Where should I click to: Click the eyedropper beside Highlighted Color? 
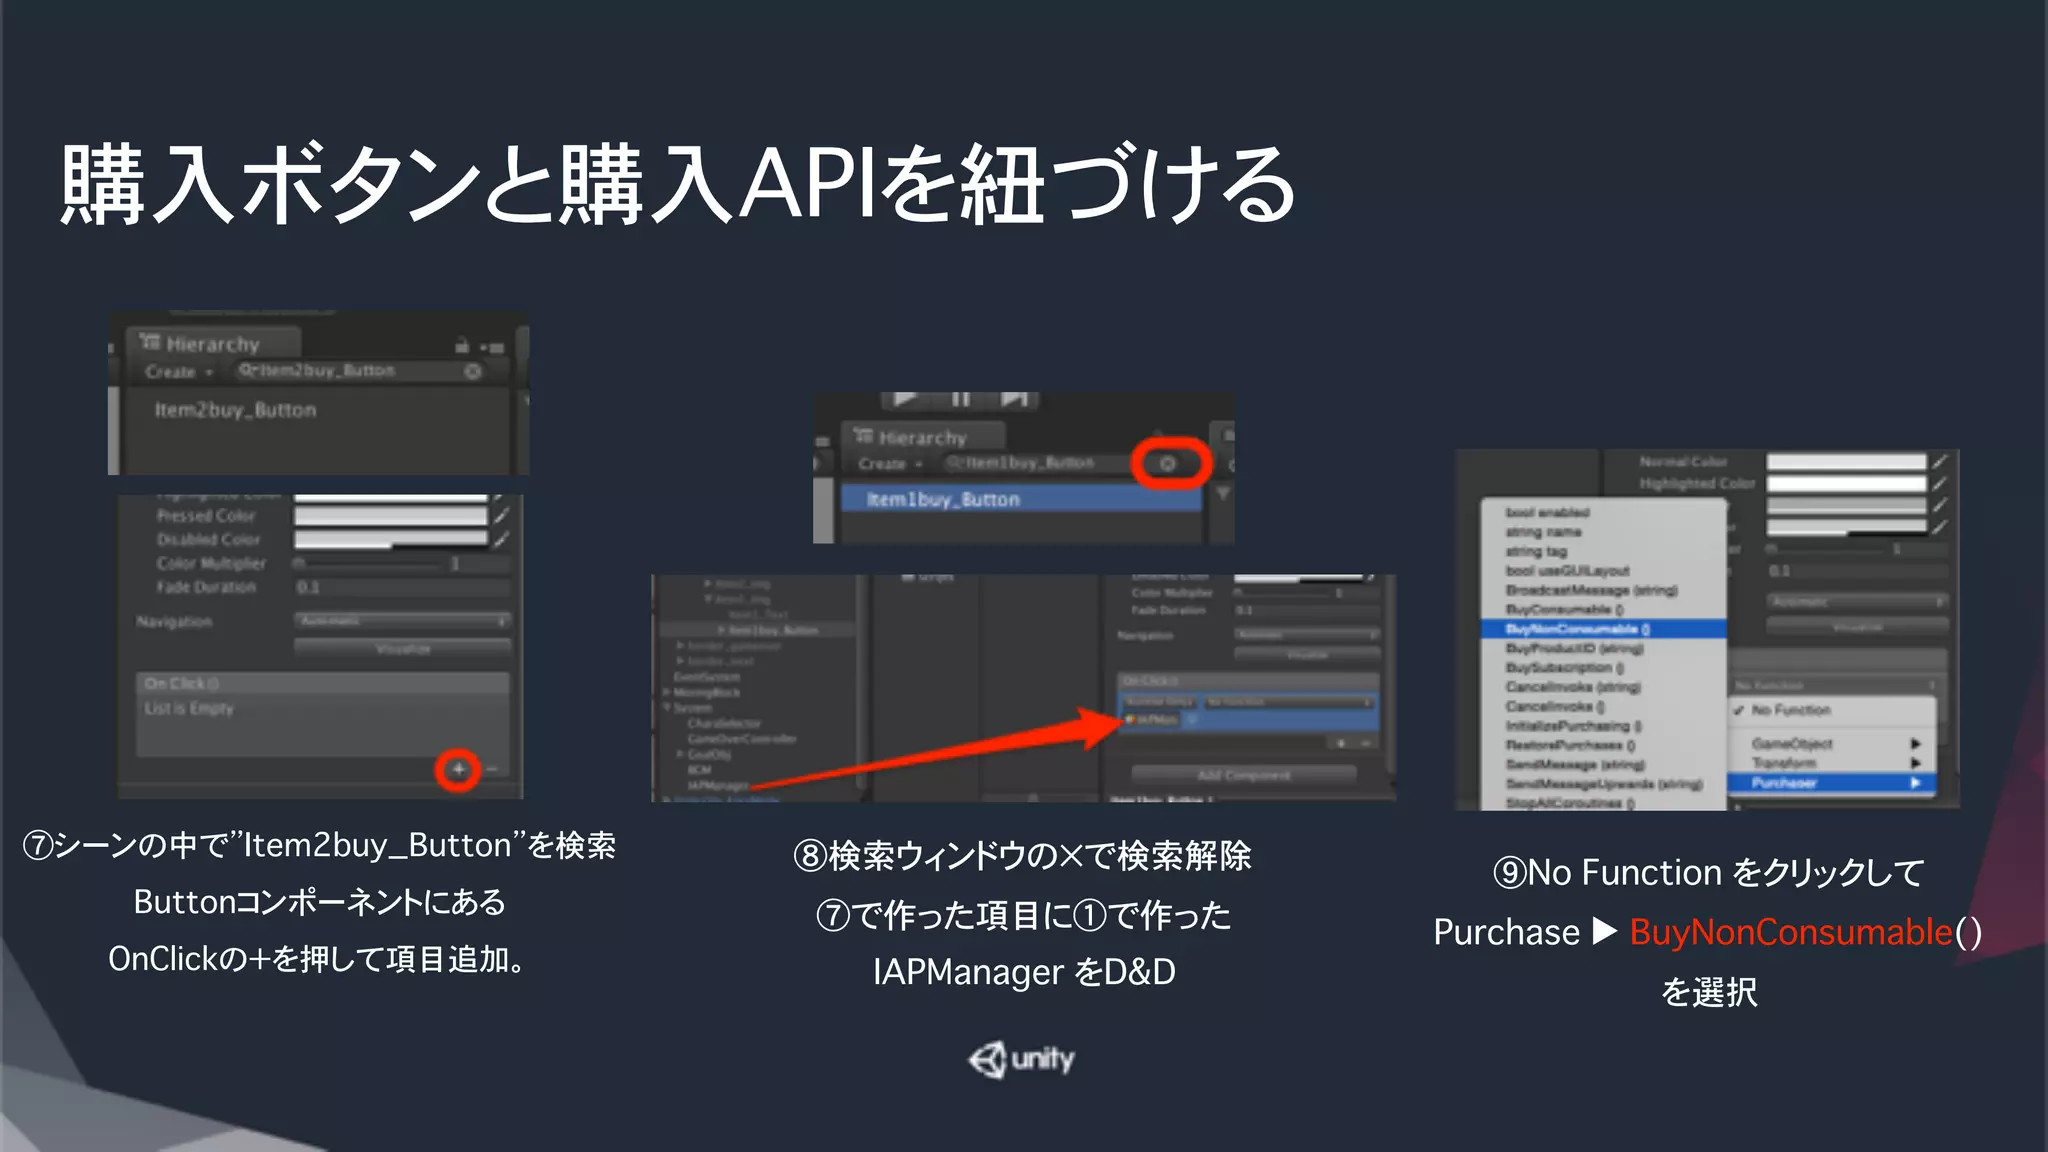pyautogui.click(x=1940, y=483)
